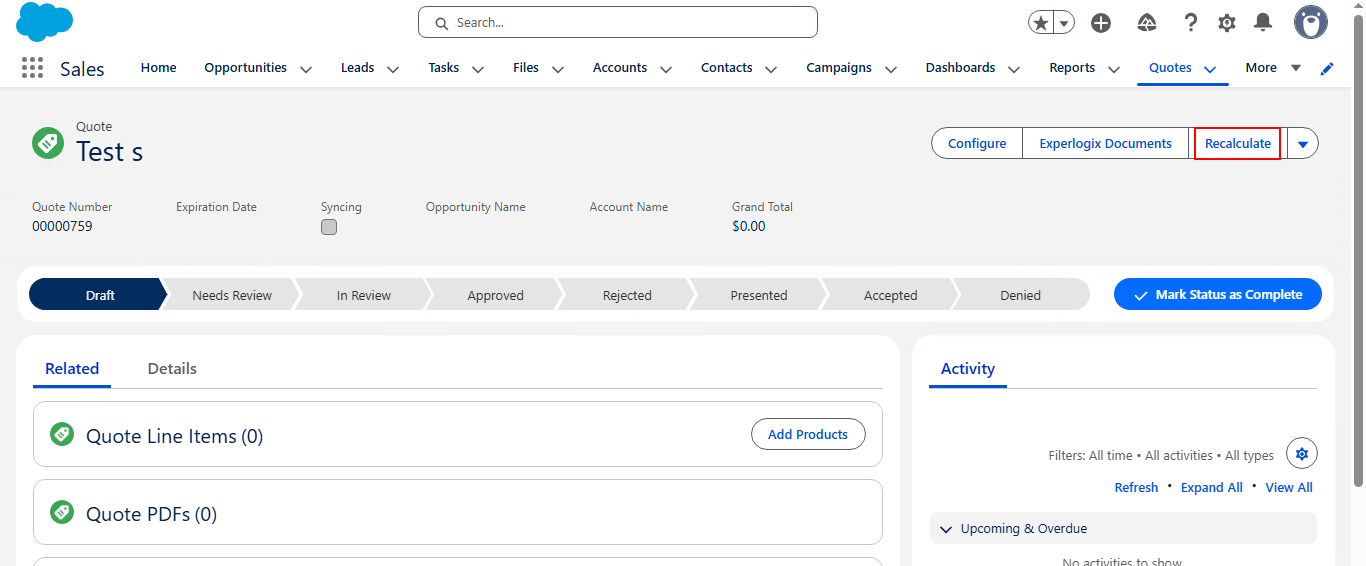1366x566 pixels.
Task: Click the Recalculate button
Action: (x=1238, y=144)
